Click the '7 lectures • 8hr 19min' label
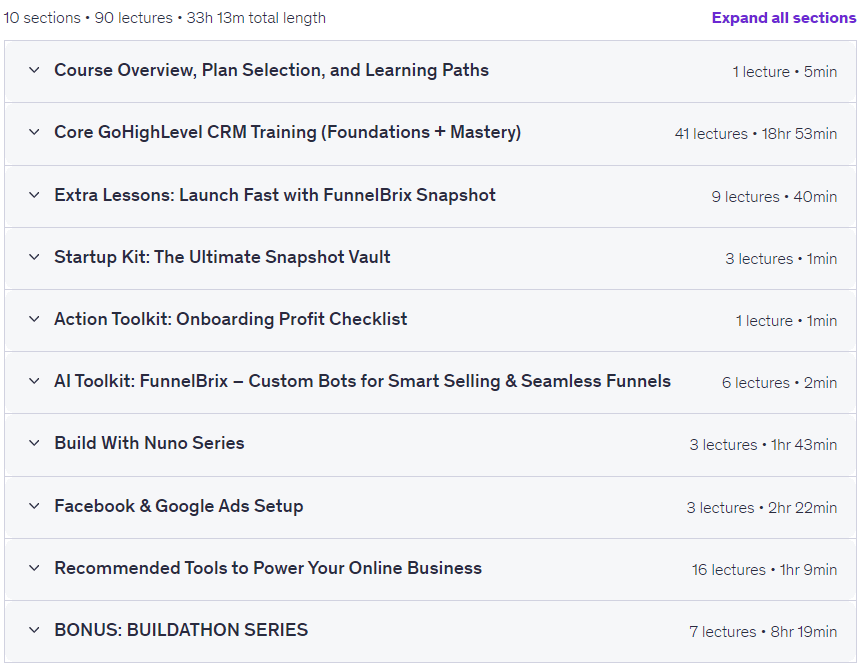Screen dimensions: 865x669 pyautogui.click(x=763, y=631)
